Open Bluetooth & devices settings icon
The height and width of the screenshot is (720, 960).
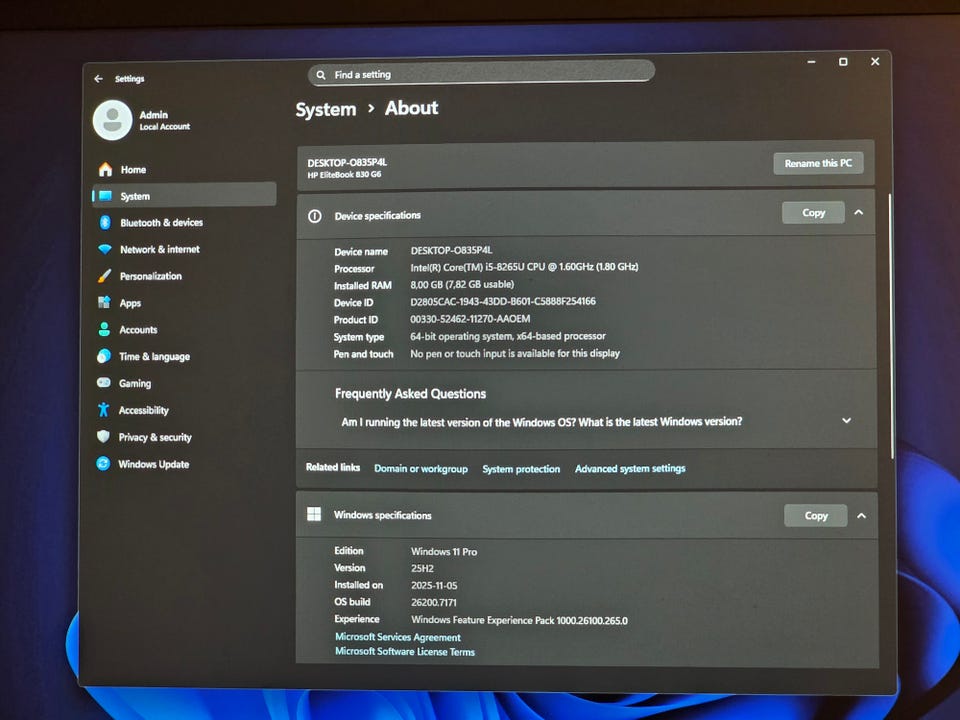point(105,223)
